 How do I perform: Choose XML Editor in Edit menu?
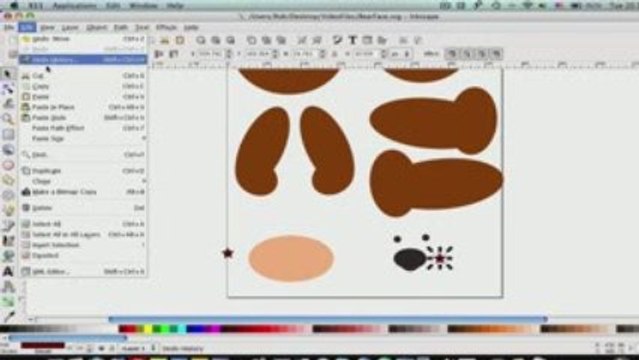click(83, 272)
